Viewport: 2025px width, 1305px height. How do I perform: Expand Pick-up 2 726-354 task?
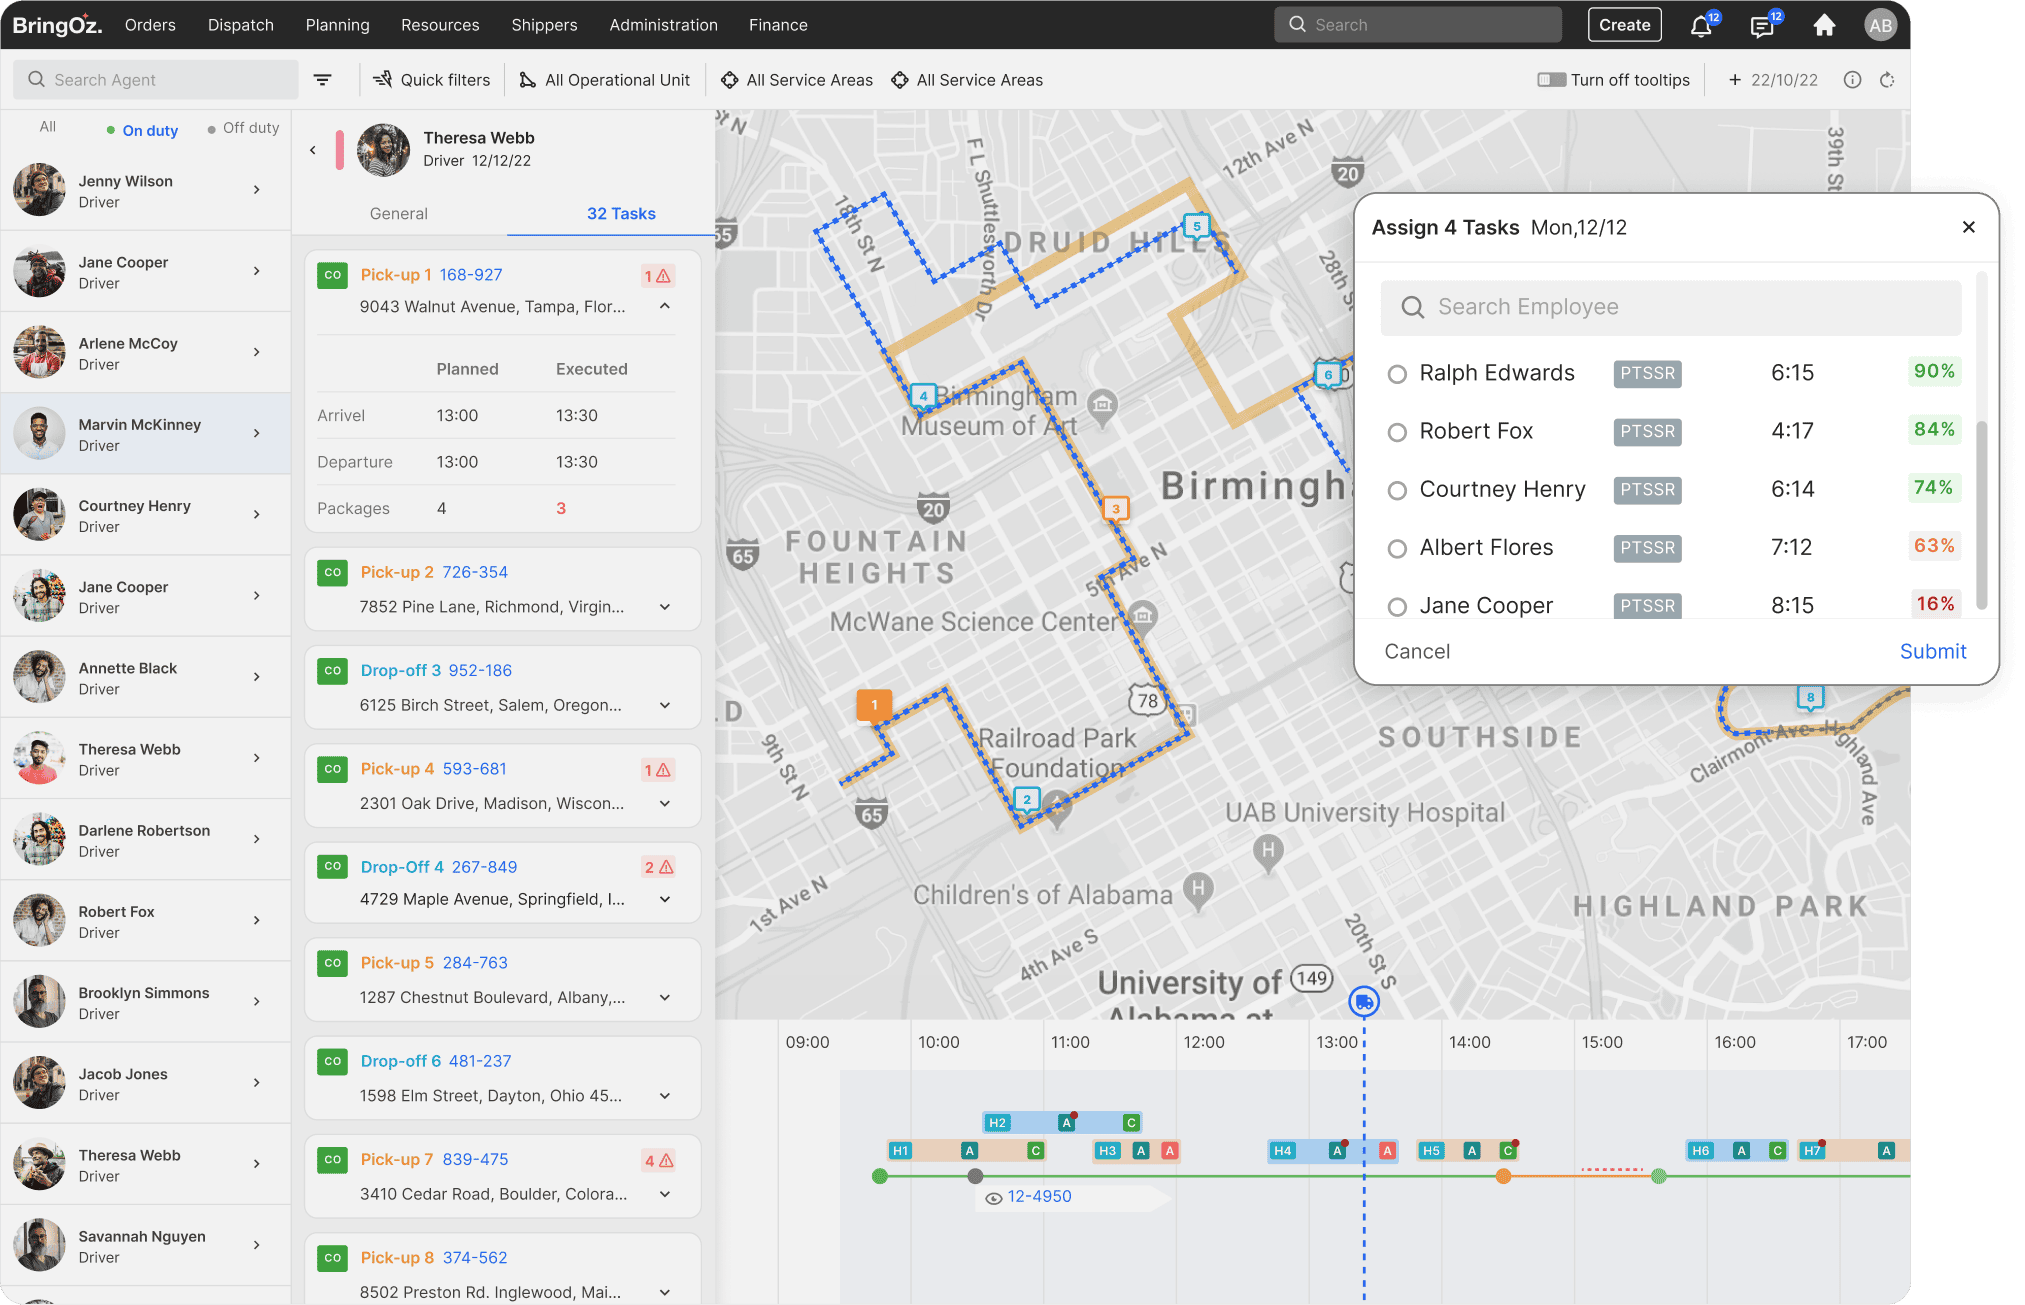point(665,607)
